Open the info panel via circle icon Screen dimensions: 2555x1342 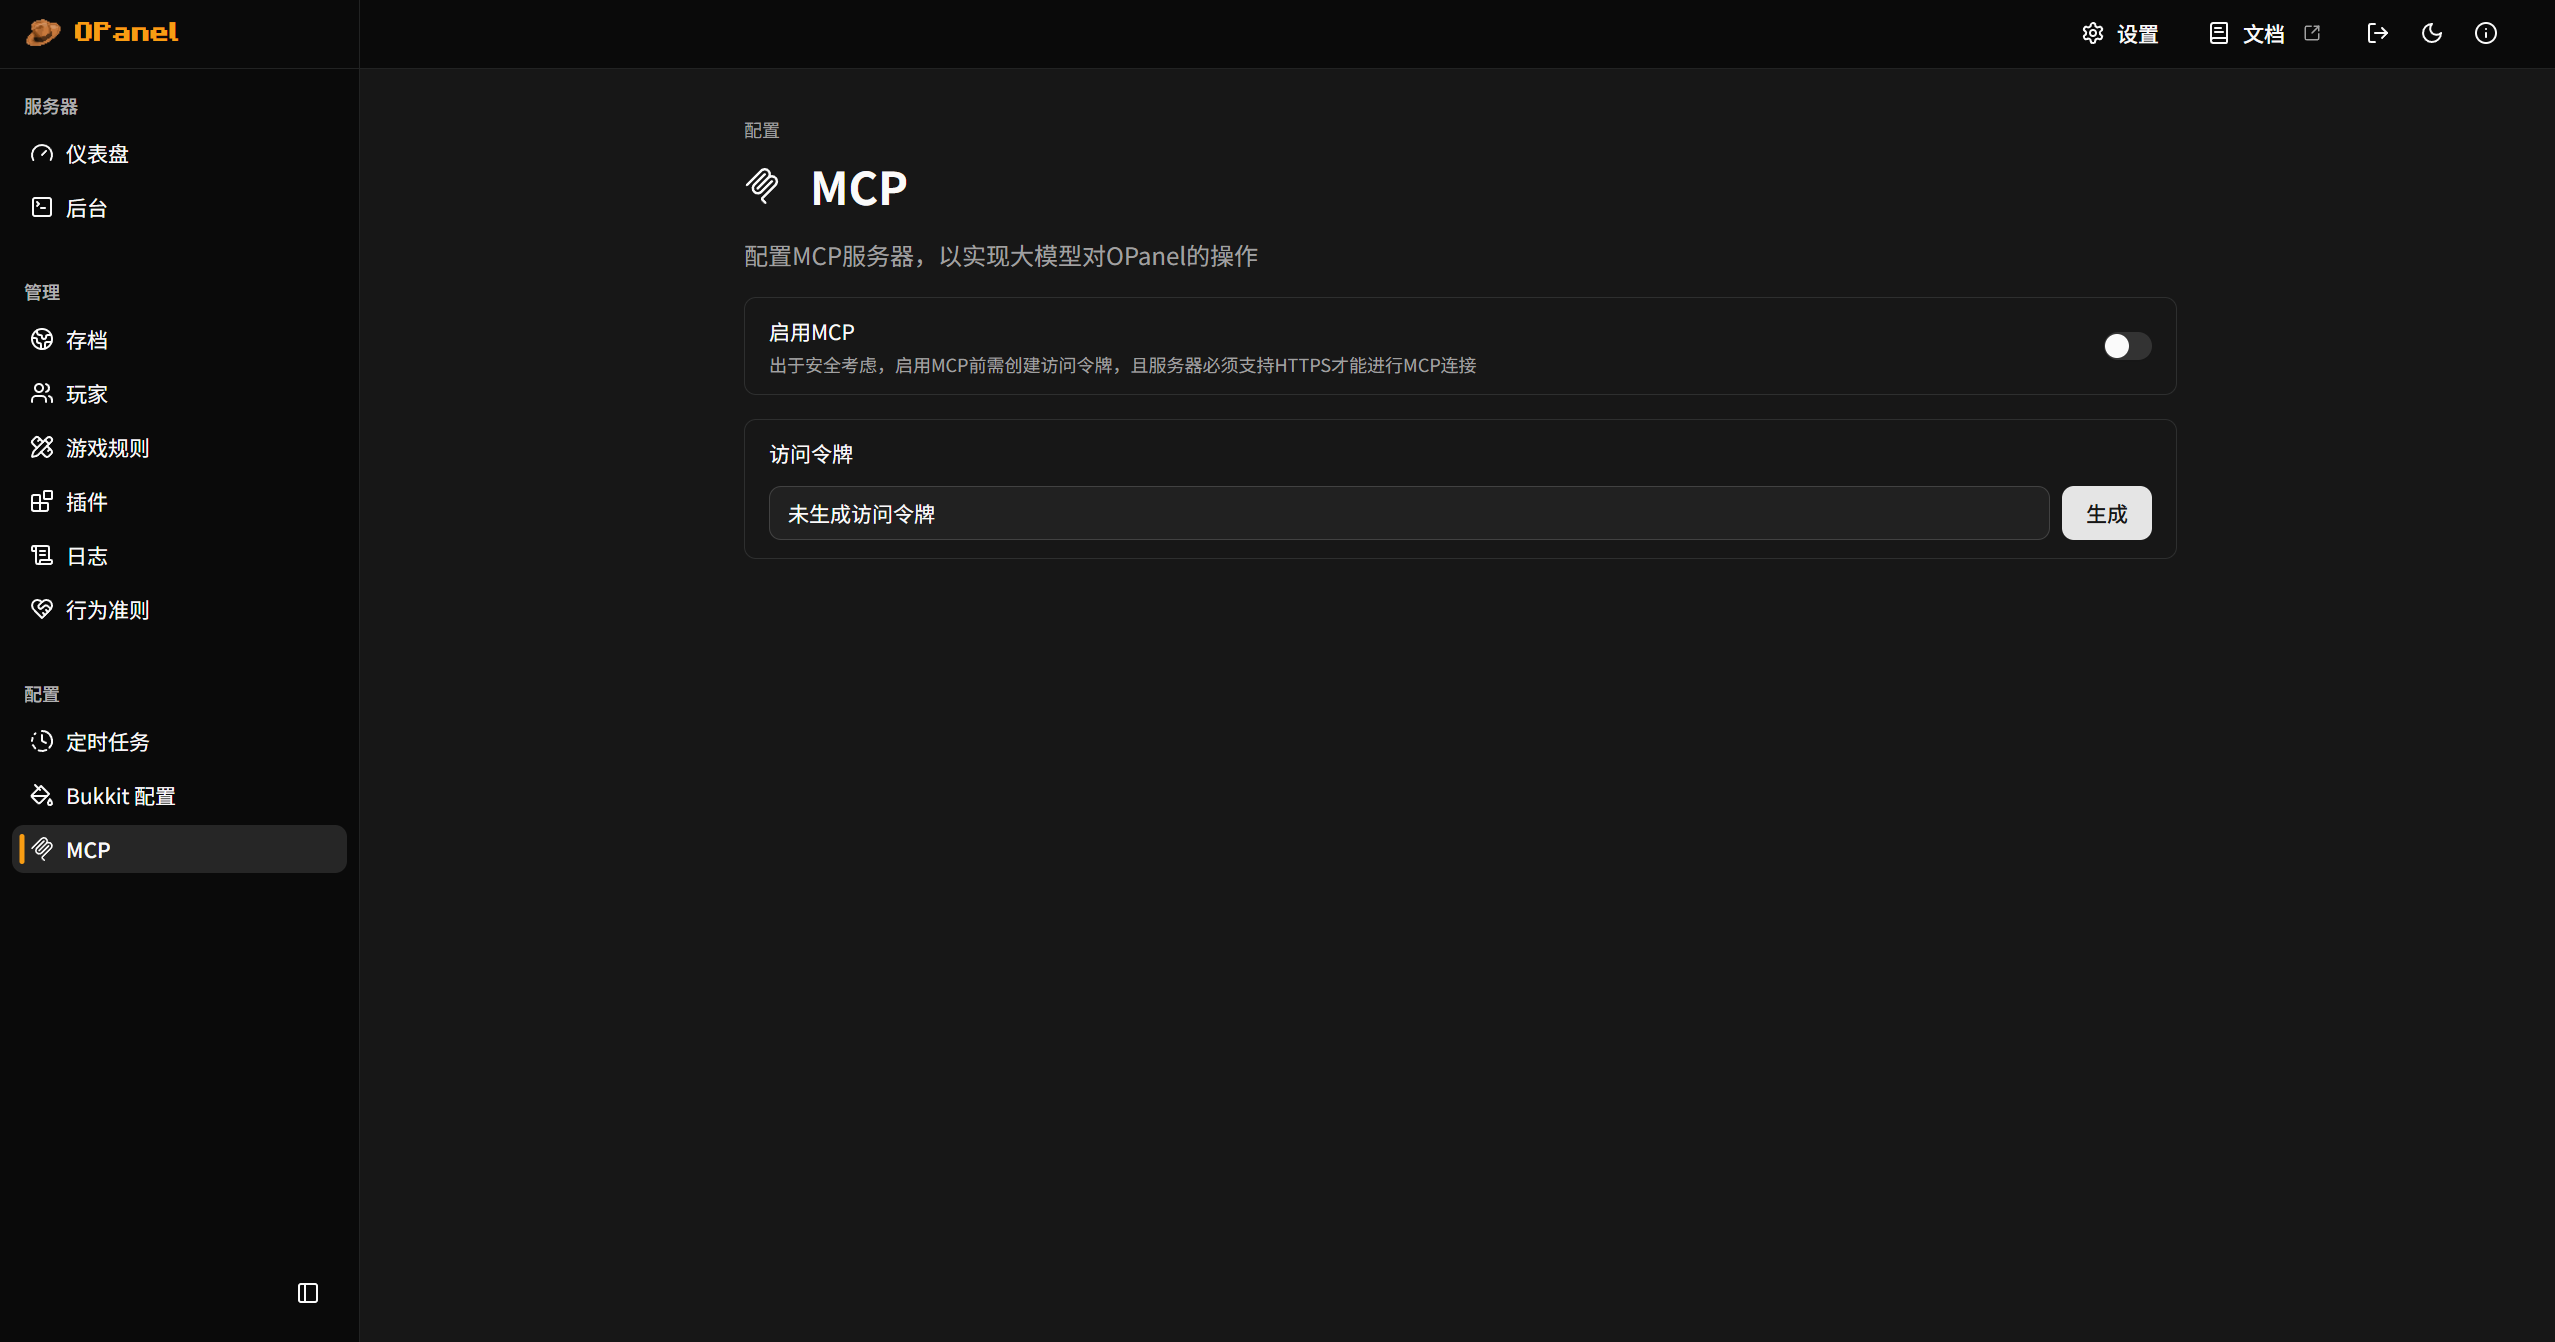click(2487, 33)
